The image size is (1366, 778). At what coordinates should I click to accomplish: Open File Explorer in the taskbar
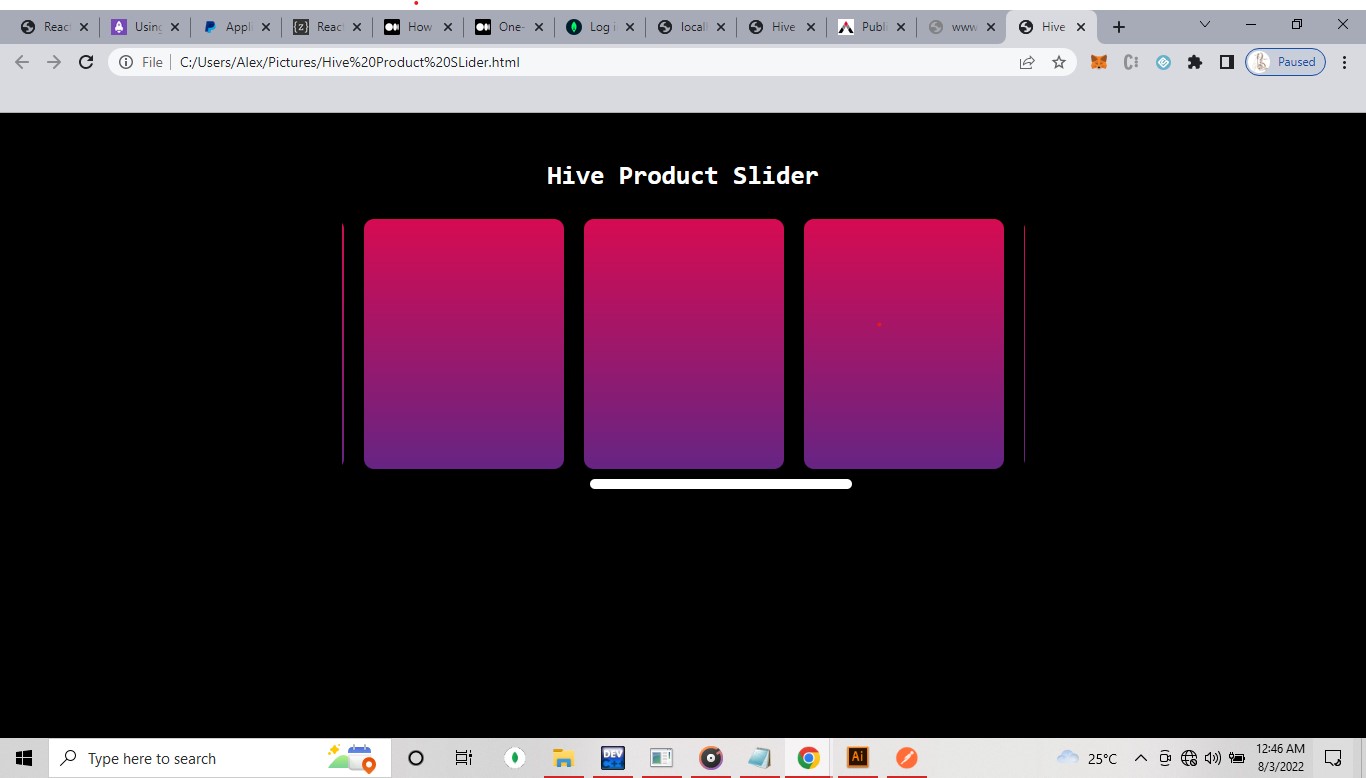tap(564, 758)
